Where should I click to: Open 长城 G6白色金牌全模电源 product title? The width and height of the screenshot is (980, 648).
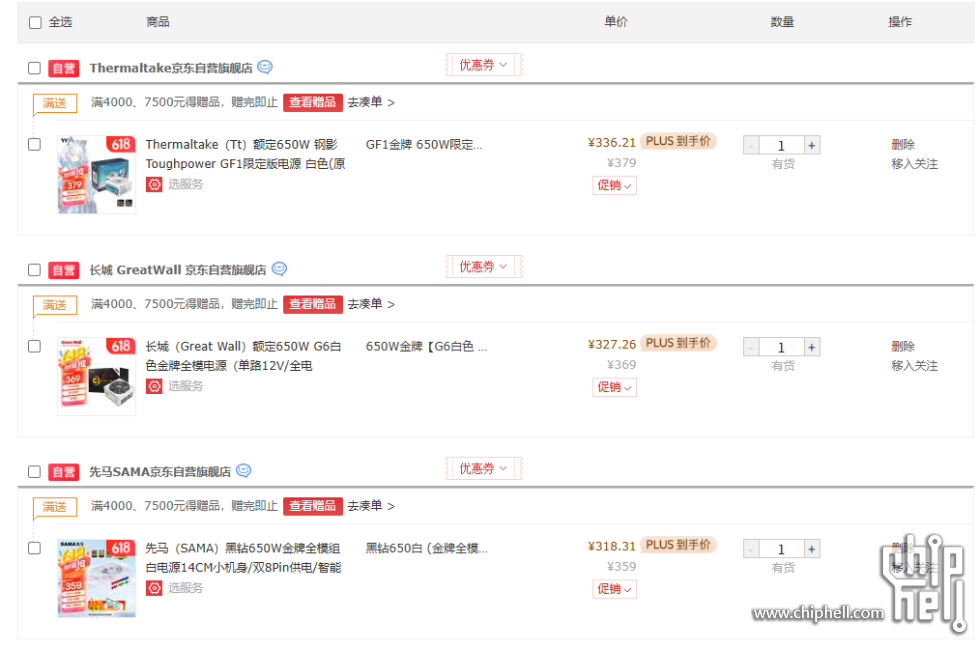[x=244, y=356]
